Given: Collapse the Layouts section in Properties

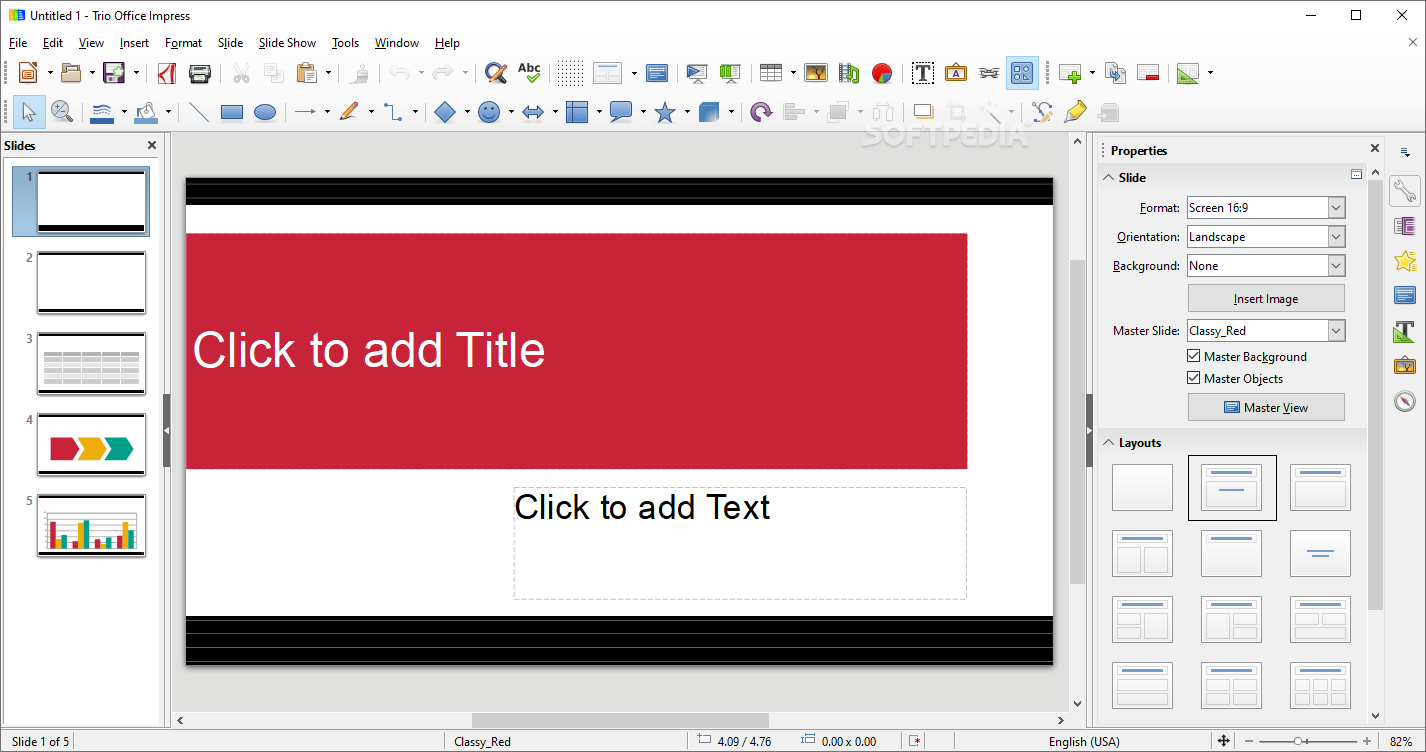Looking at the screenshot, I should coord(1108,442).
